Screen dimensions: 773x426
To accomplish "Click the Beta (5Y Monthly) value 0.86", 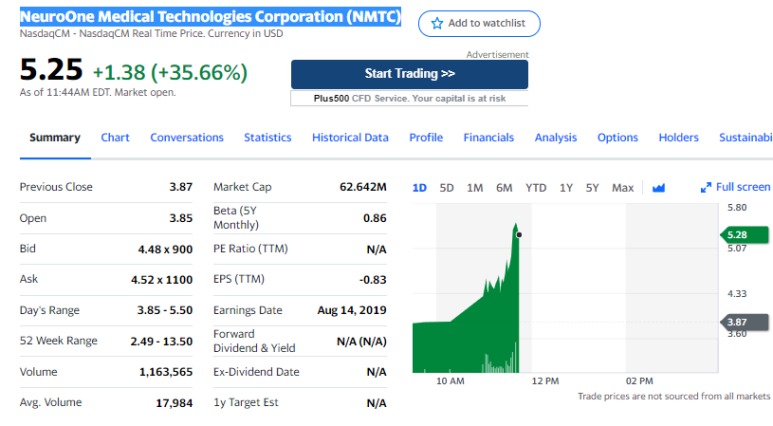I will [x=375, y=218].
